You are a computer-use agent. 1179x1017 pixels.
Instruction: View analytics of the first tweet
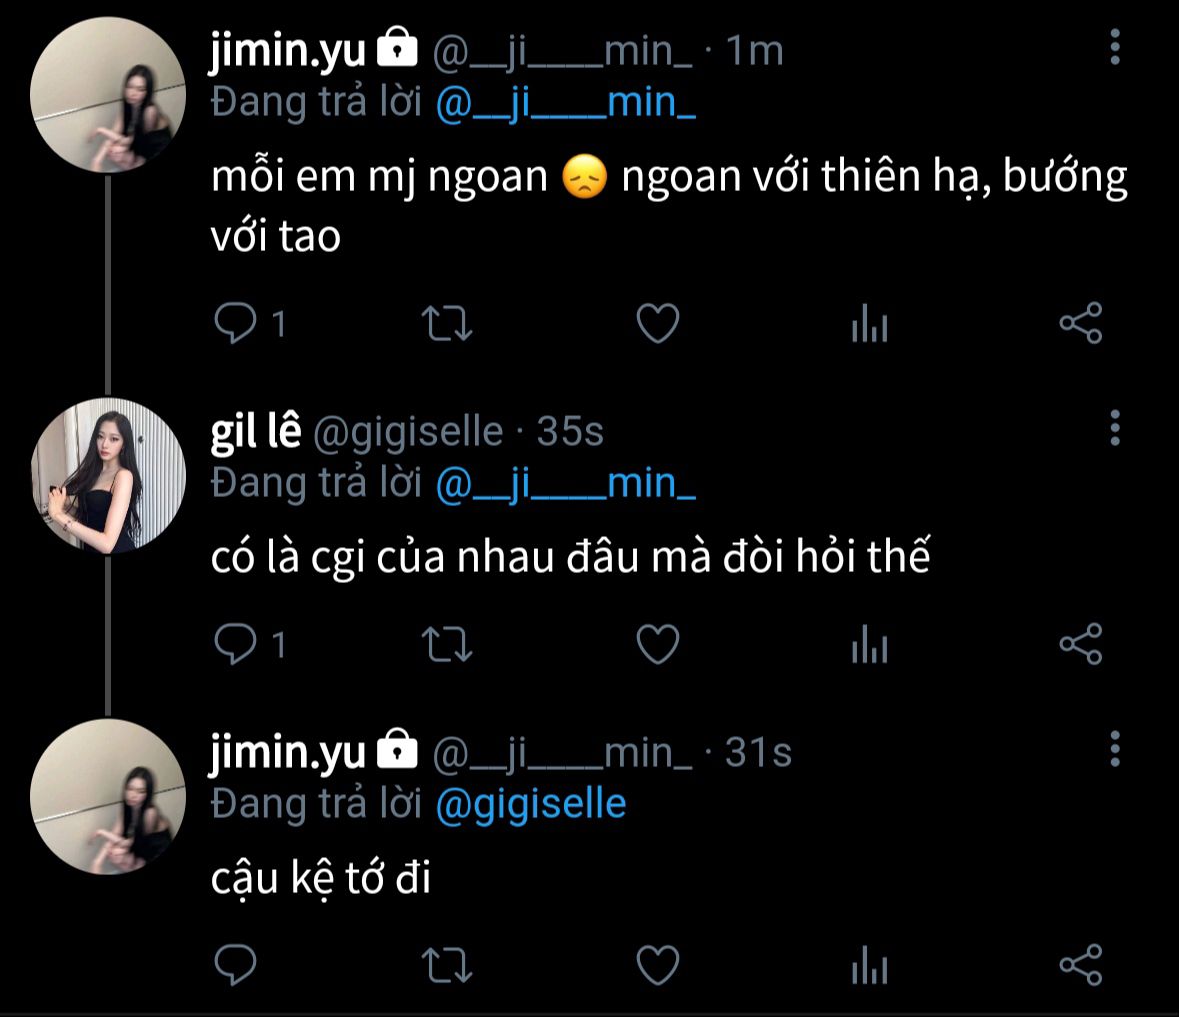869,324
